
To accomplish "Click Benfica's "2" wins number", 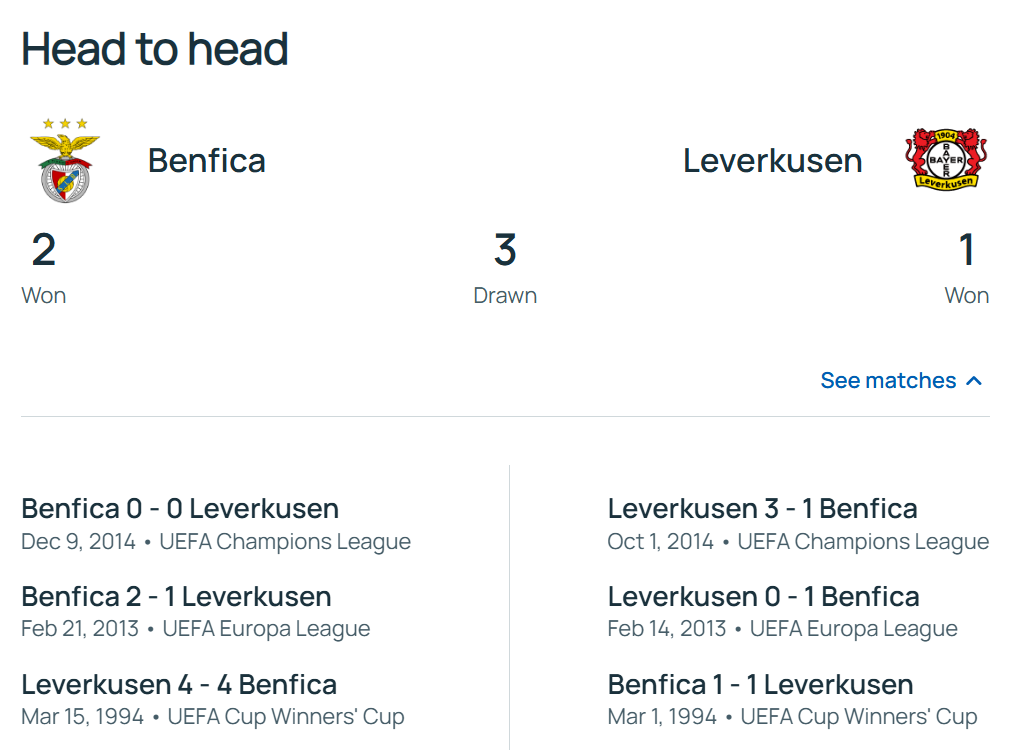I will [44, 250].
